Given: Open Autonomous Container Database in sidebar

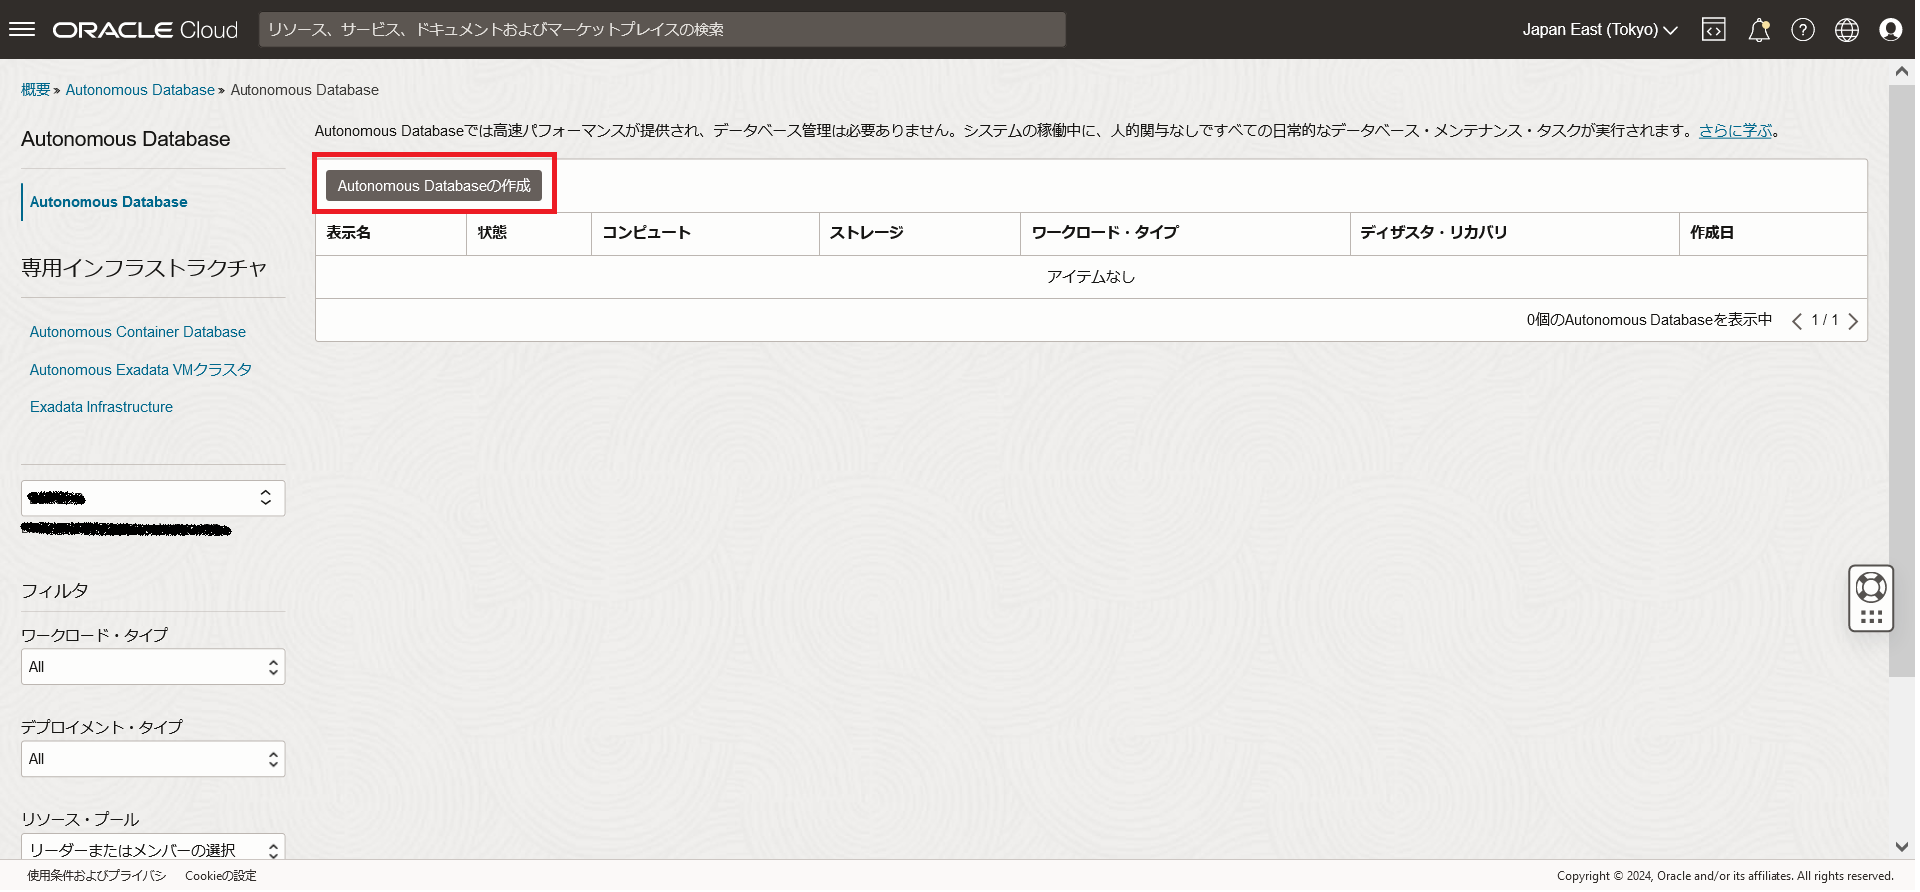Looking at the screenshot, I should [x=138, y=332].
